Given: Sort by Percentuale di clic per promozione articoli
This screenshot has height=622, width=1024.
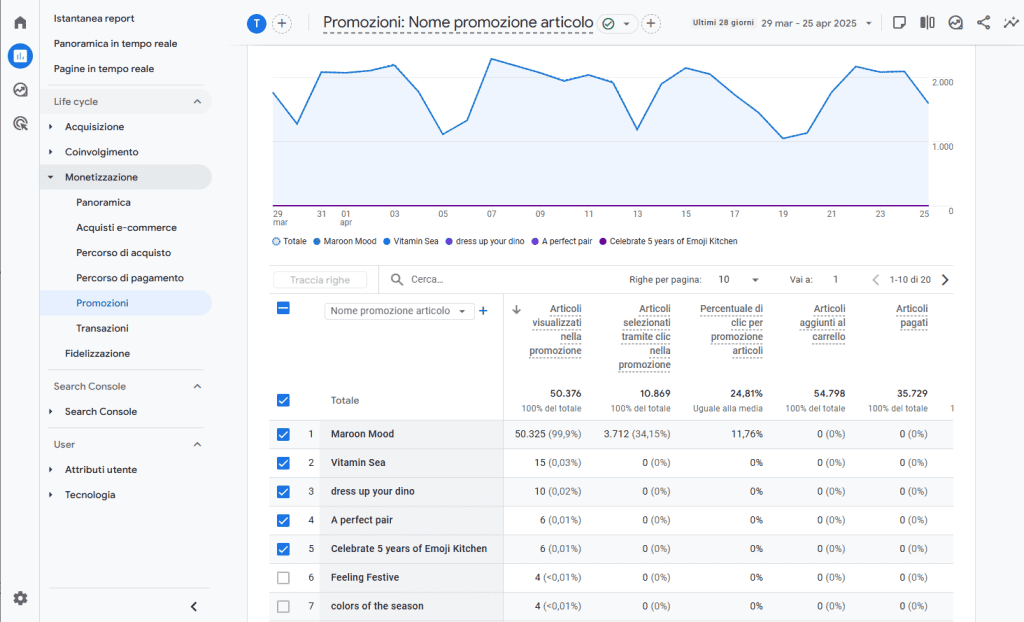Looking at the screenshot, I should (x=731, y=330).
